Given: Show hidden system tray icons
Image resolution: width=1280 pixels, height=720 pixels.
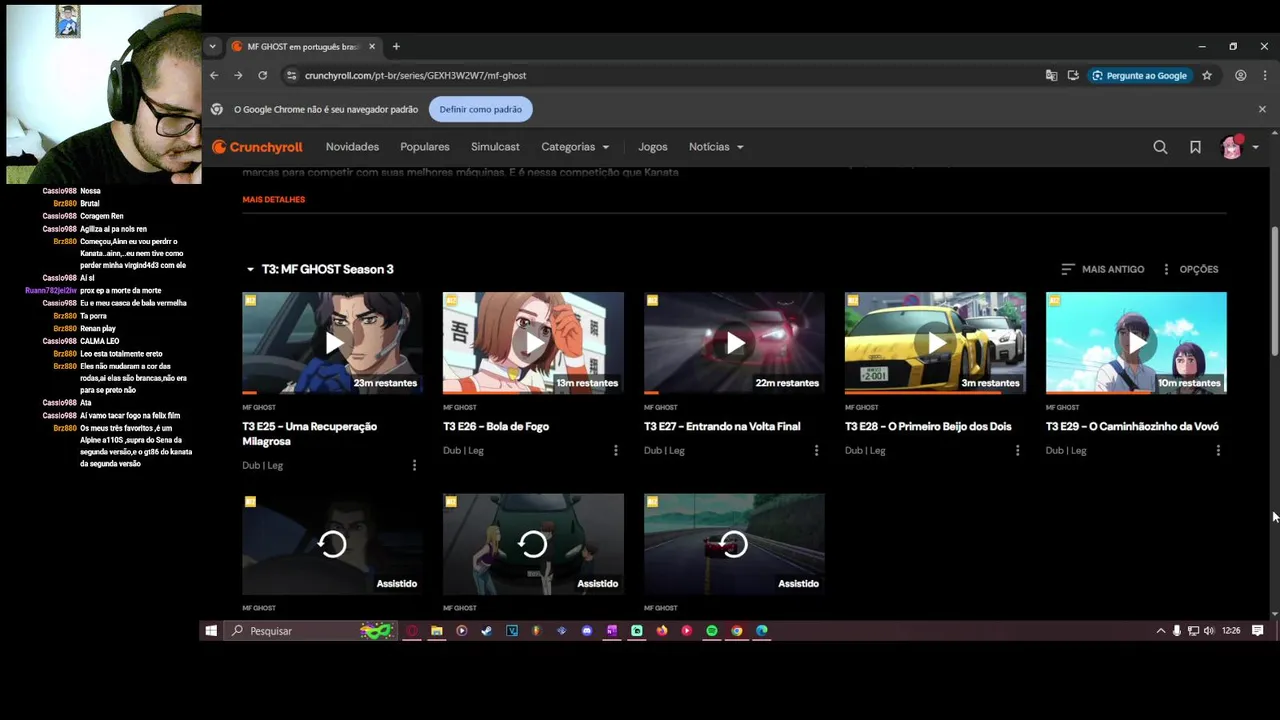Looking at the screenshot, I should [1160, 631].
